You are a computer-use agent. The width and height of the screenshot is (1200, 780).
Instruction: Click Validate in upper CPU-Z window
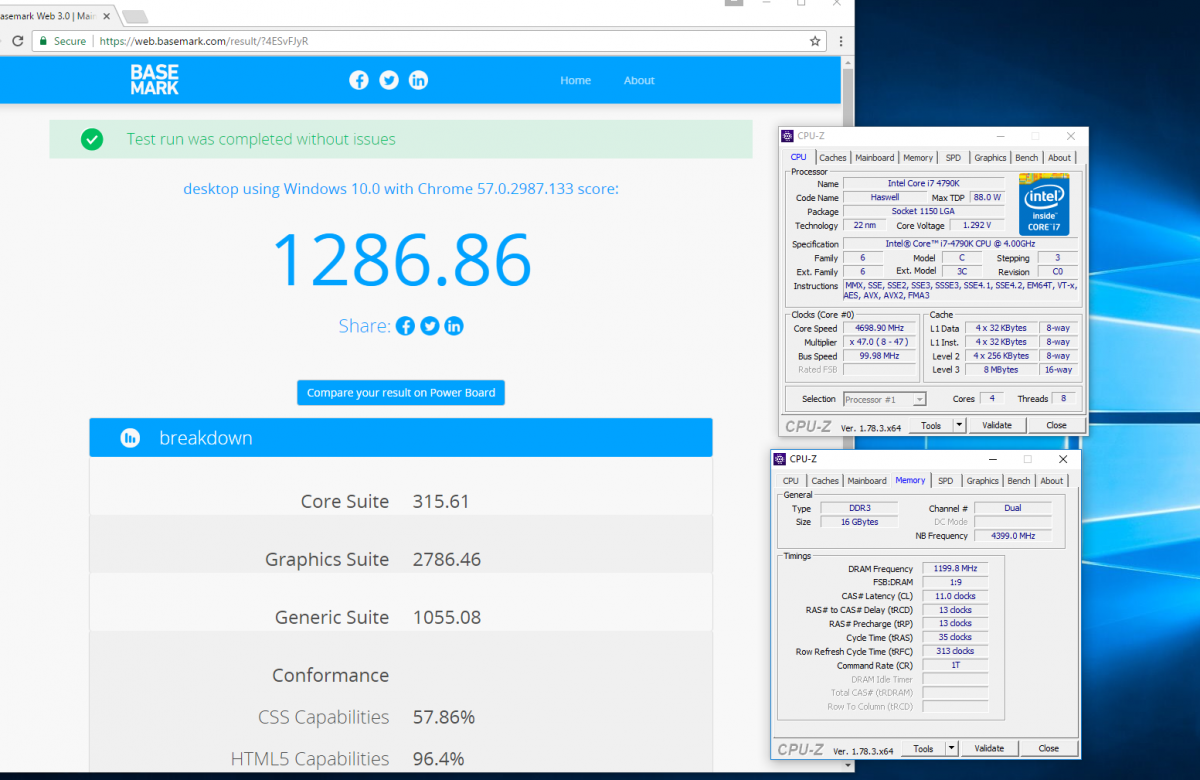coord(997,425)
